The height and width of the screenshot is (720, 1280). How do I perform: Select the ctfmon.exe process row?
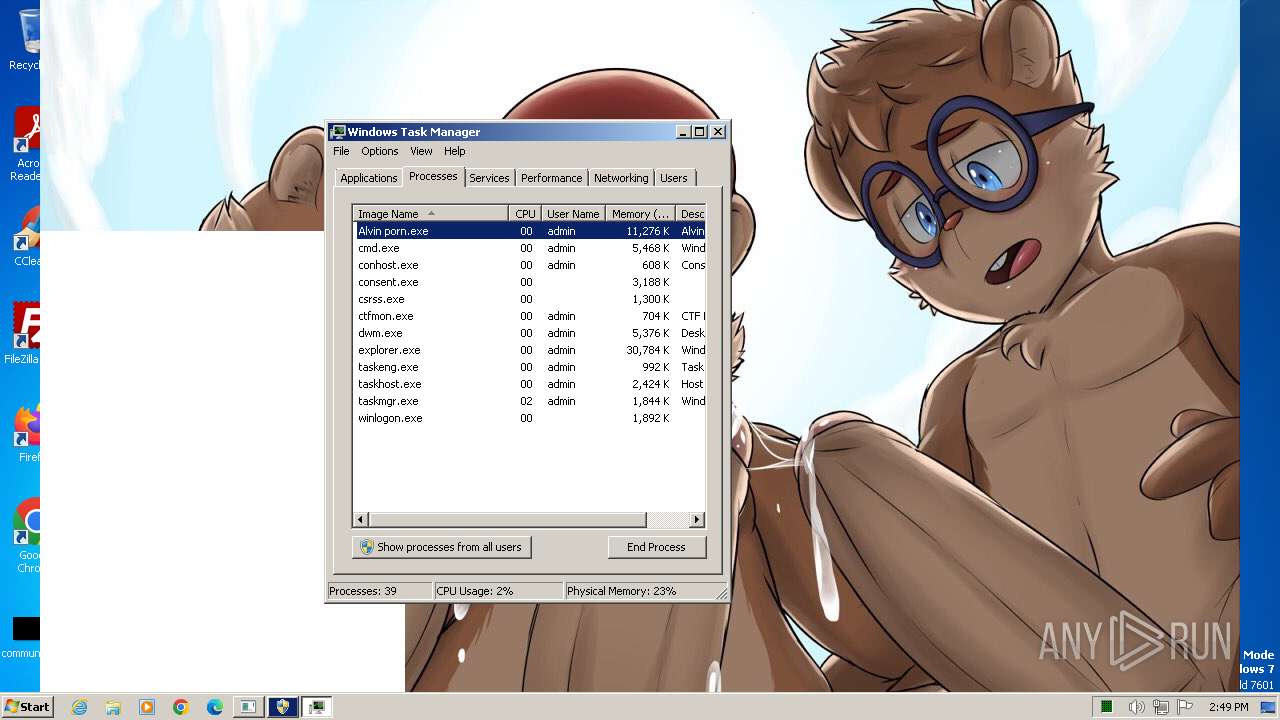tap(529, 316)
